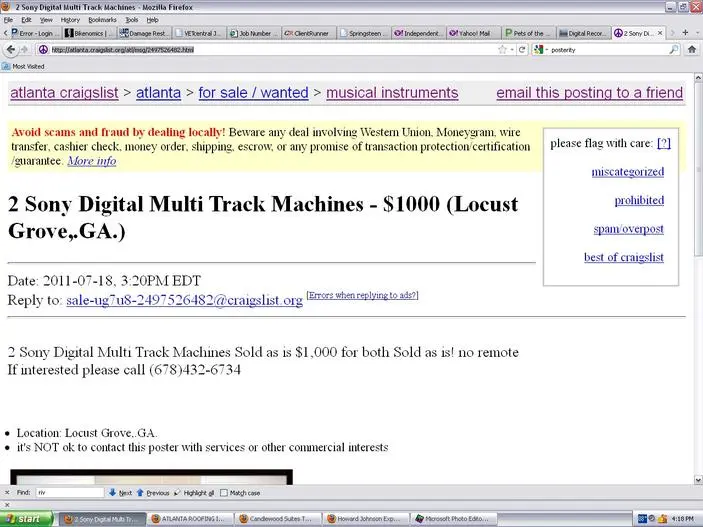Click email this posting to a friend
This screenshot has height=527, width=703.
(590, 93)
